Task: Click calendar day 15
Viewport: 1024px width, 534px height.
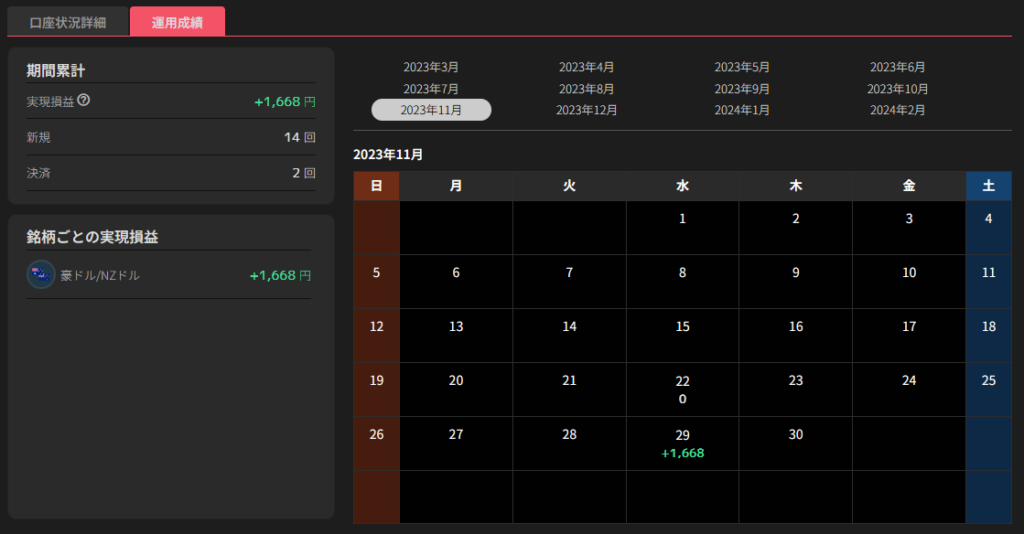Action: pyautogui.click(x=682, y=336)
